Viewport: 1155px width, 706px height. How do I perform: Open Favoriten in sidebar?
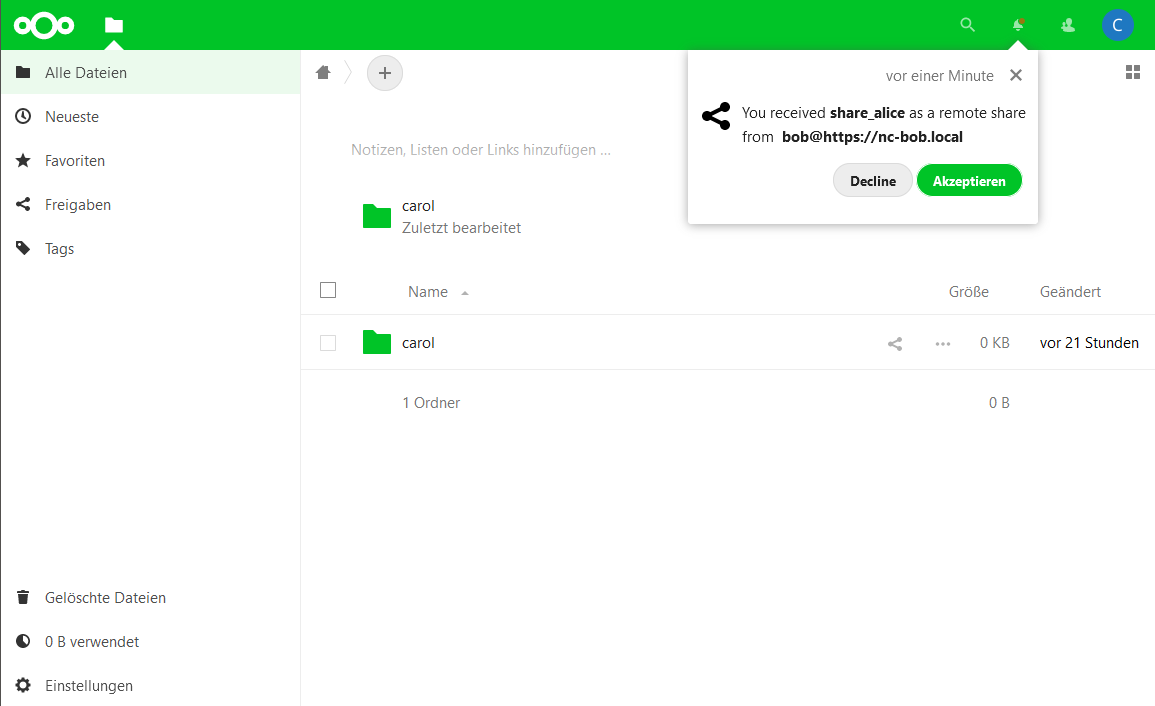150,161
